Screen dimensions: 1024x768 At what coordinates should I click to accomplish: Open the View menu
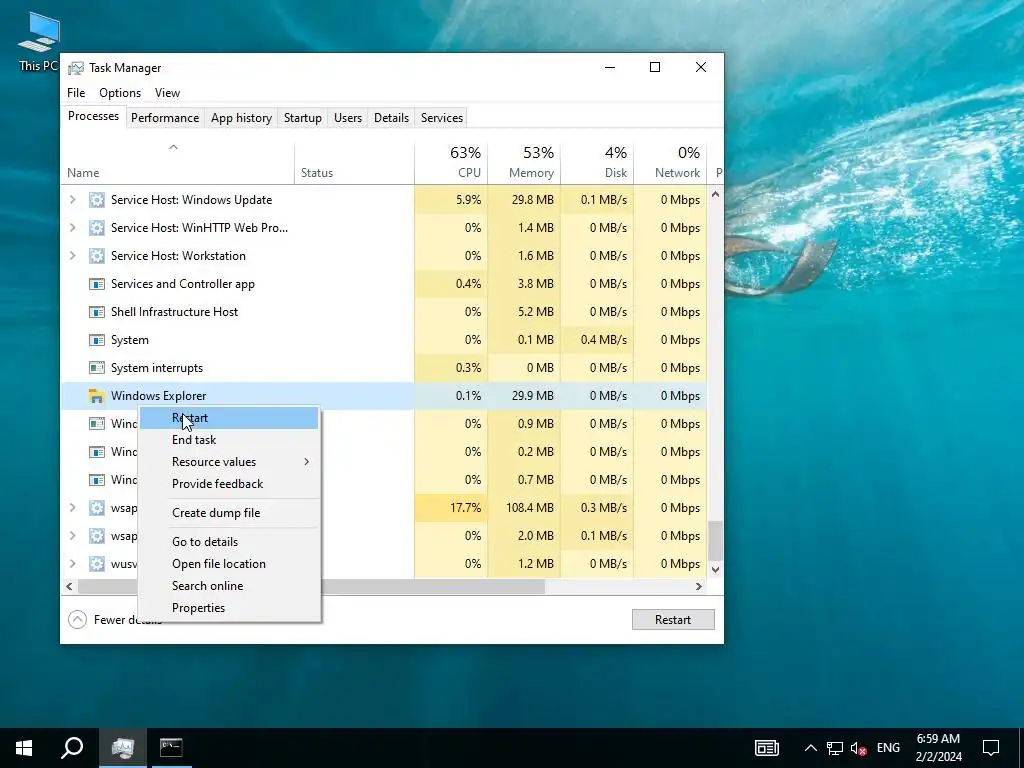167,93
